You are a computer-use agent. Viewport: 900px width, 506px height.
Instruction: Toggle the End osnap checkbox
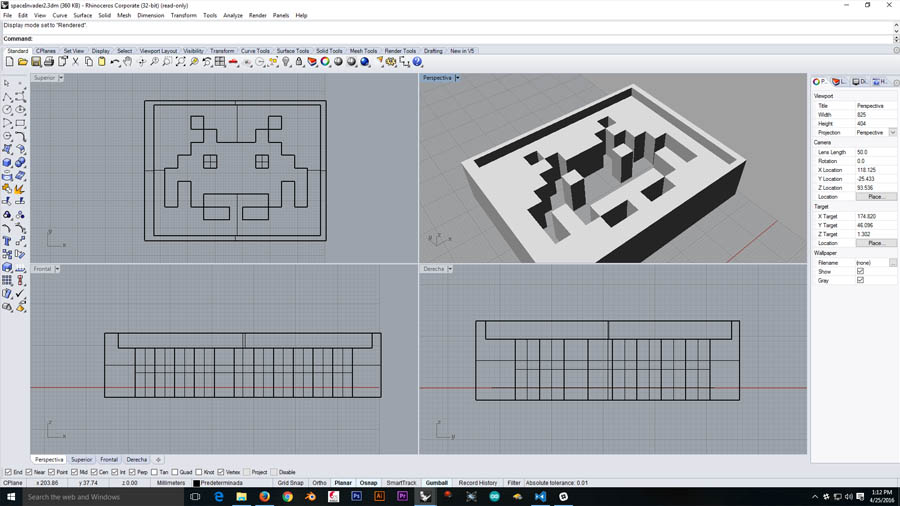[9, 472]
